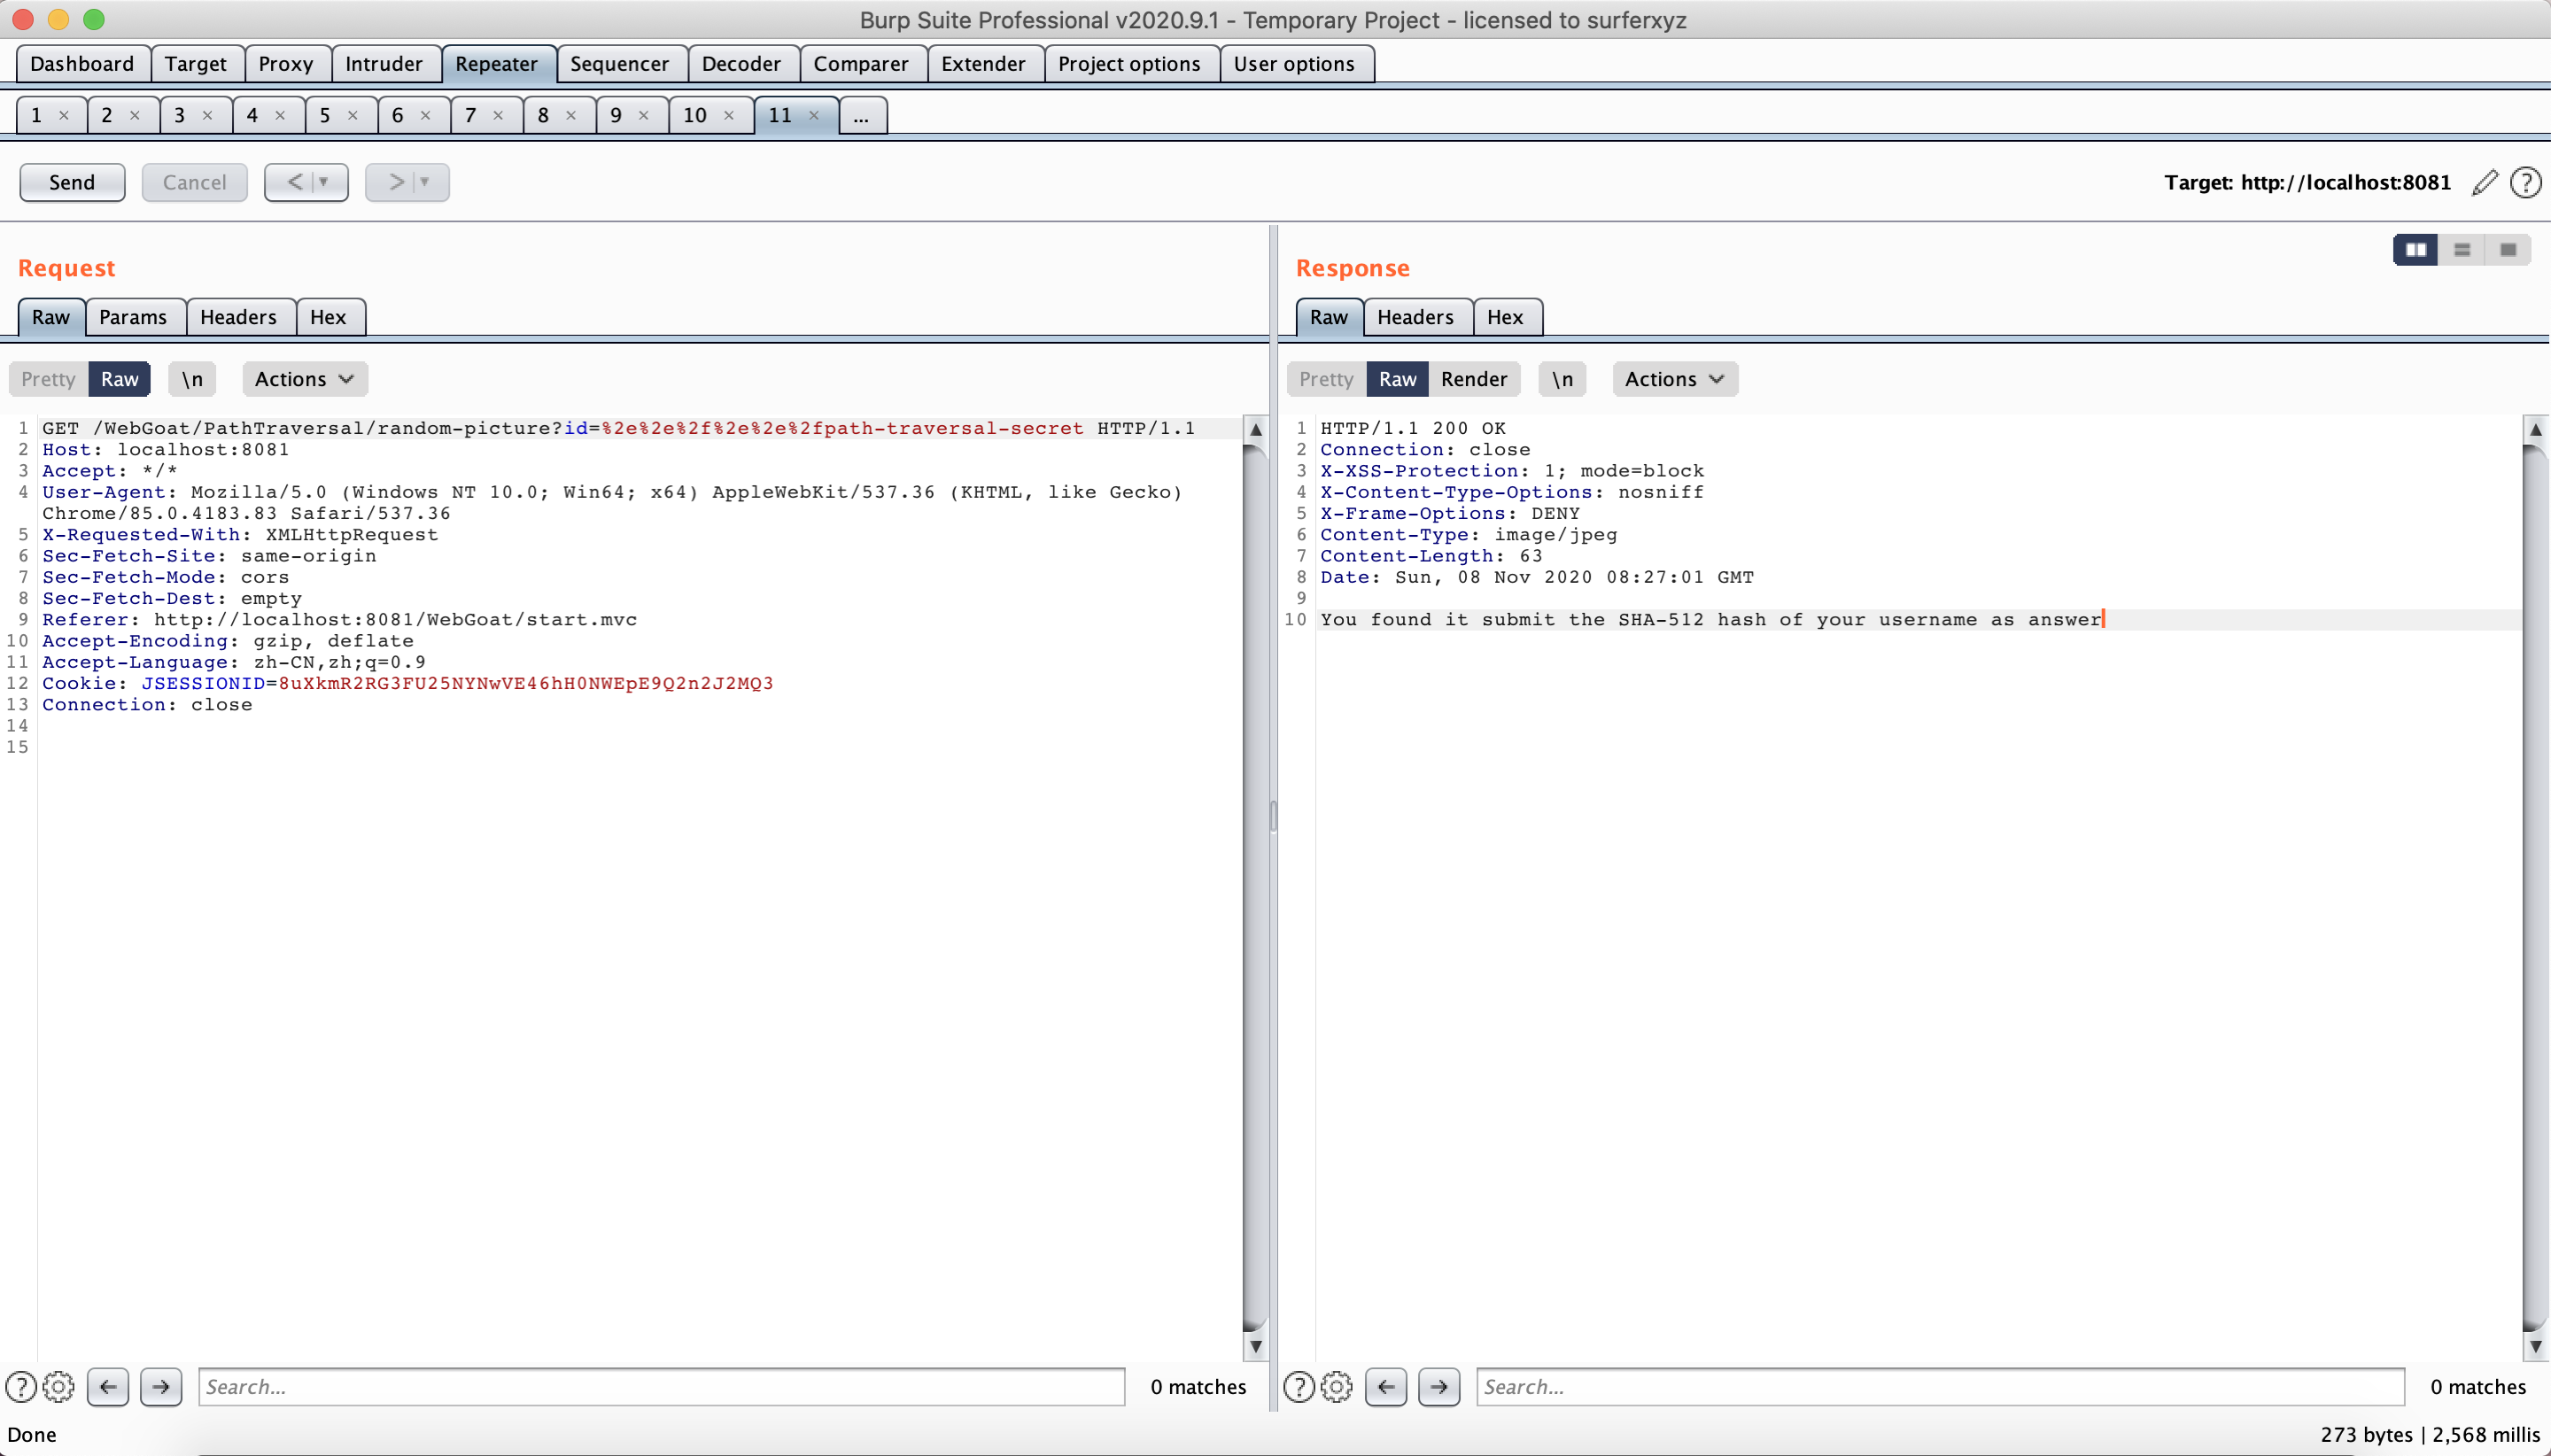Switch response view to Render
The width and height of the screenshot is (2551, 1456).
1473,379
